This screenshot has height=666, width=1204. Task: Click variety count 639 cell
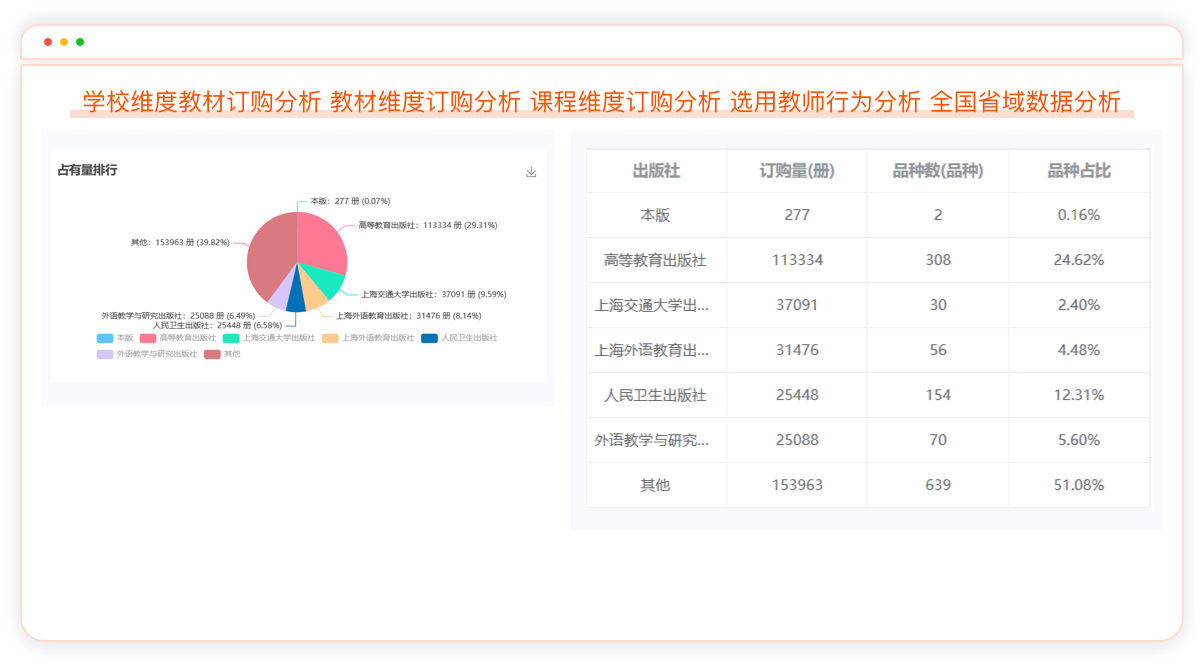click(x=938, y=485)
